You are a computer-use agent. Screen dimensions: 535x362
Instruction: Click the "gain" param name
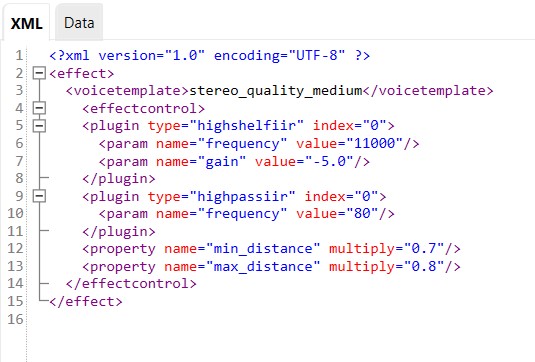point(222,161)
